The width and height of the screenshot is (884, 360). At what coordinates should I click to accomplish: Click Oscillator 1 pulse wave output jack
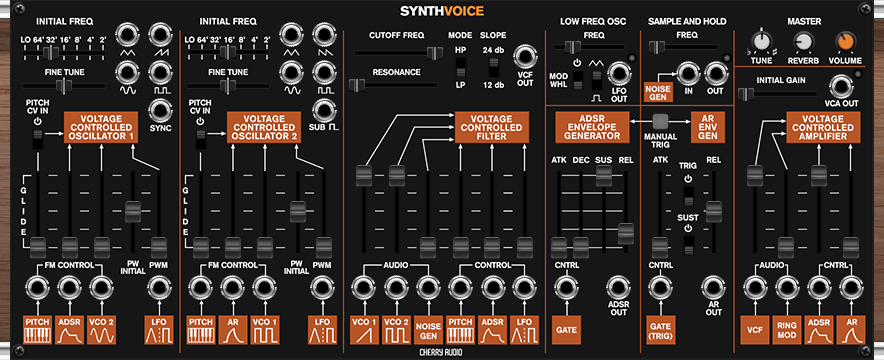tap(160, 72)
